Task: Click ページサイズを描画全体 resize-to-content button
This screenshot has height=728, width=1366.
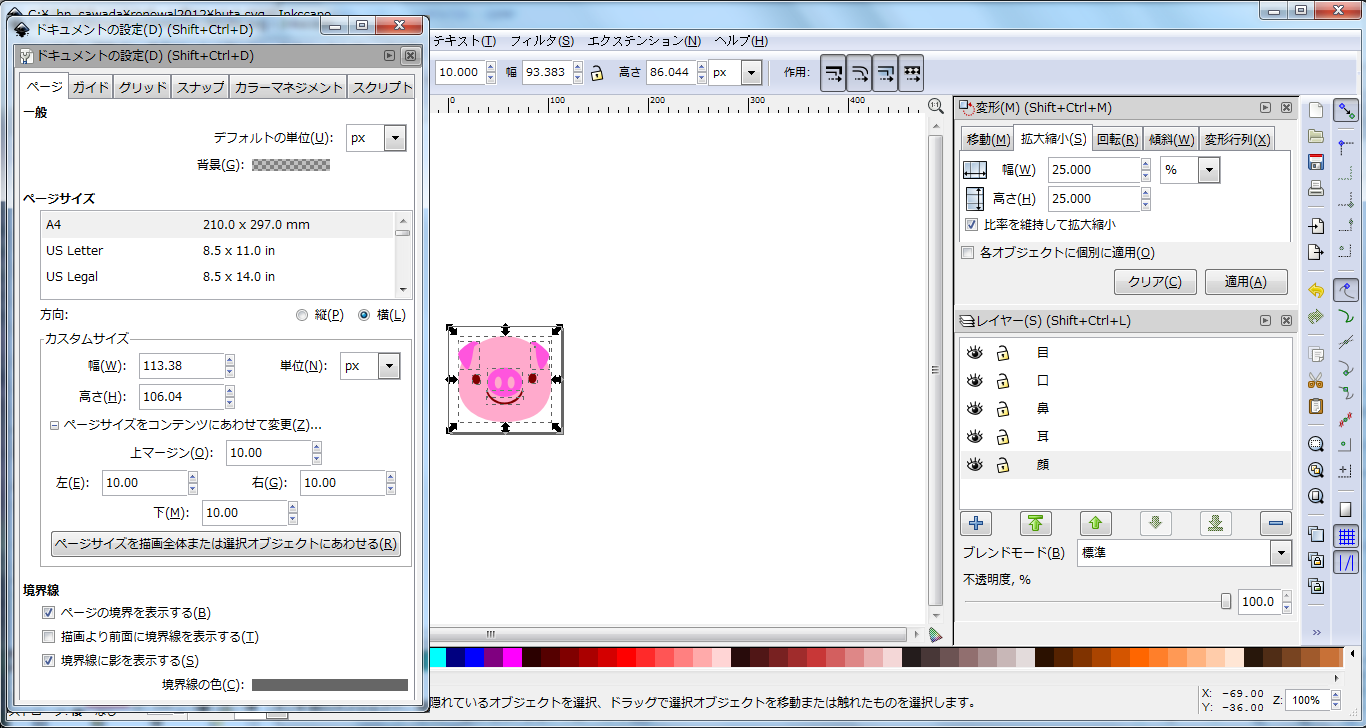Action: [x=226, y=544]
